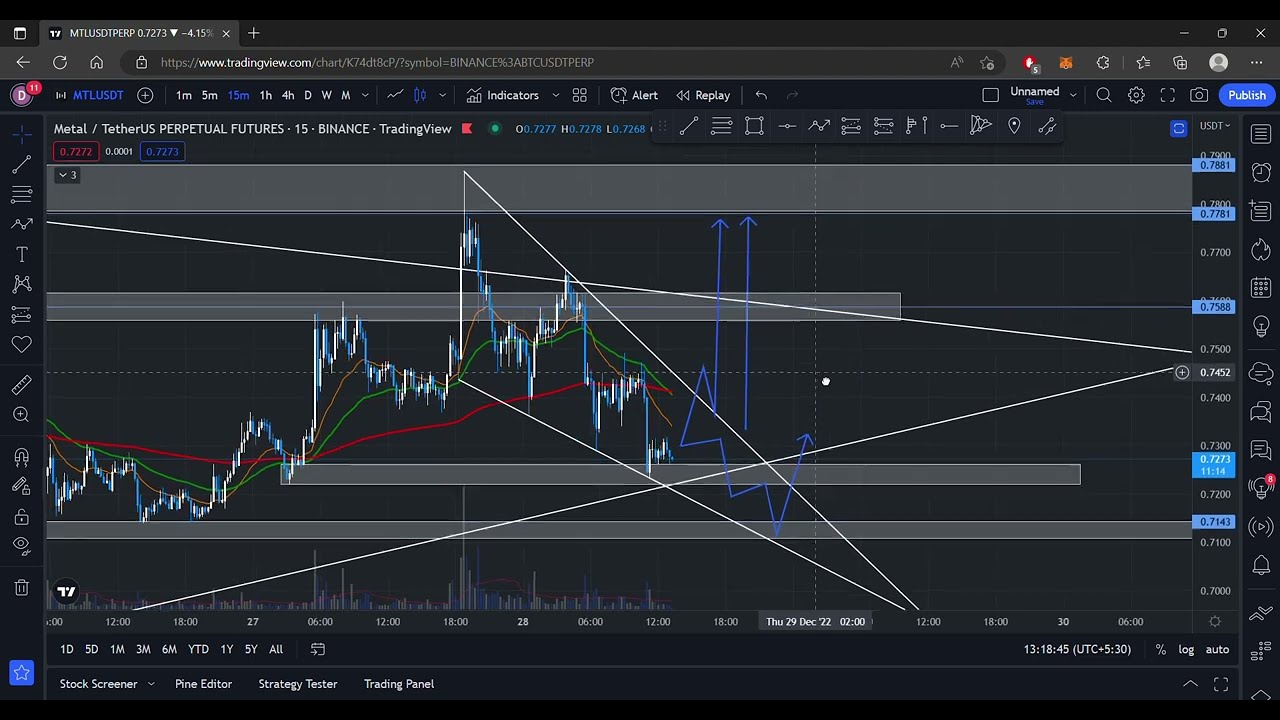Screen dimensions: 1280x720
Task: Start bar Replay mode
Action: pyautogui.click(x=703, y=95)
